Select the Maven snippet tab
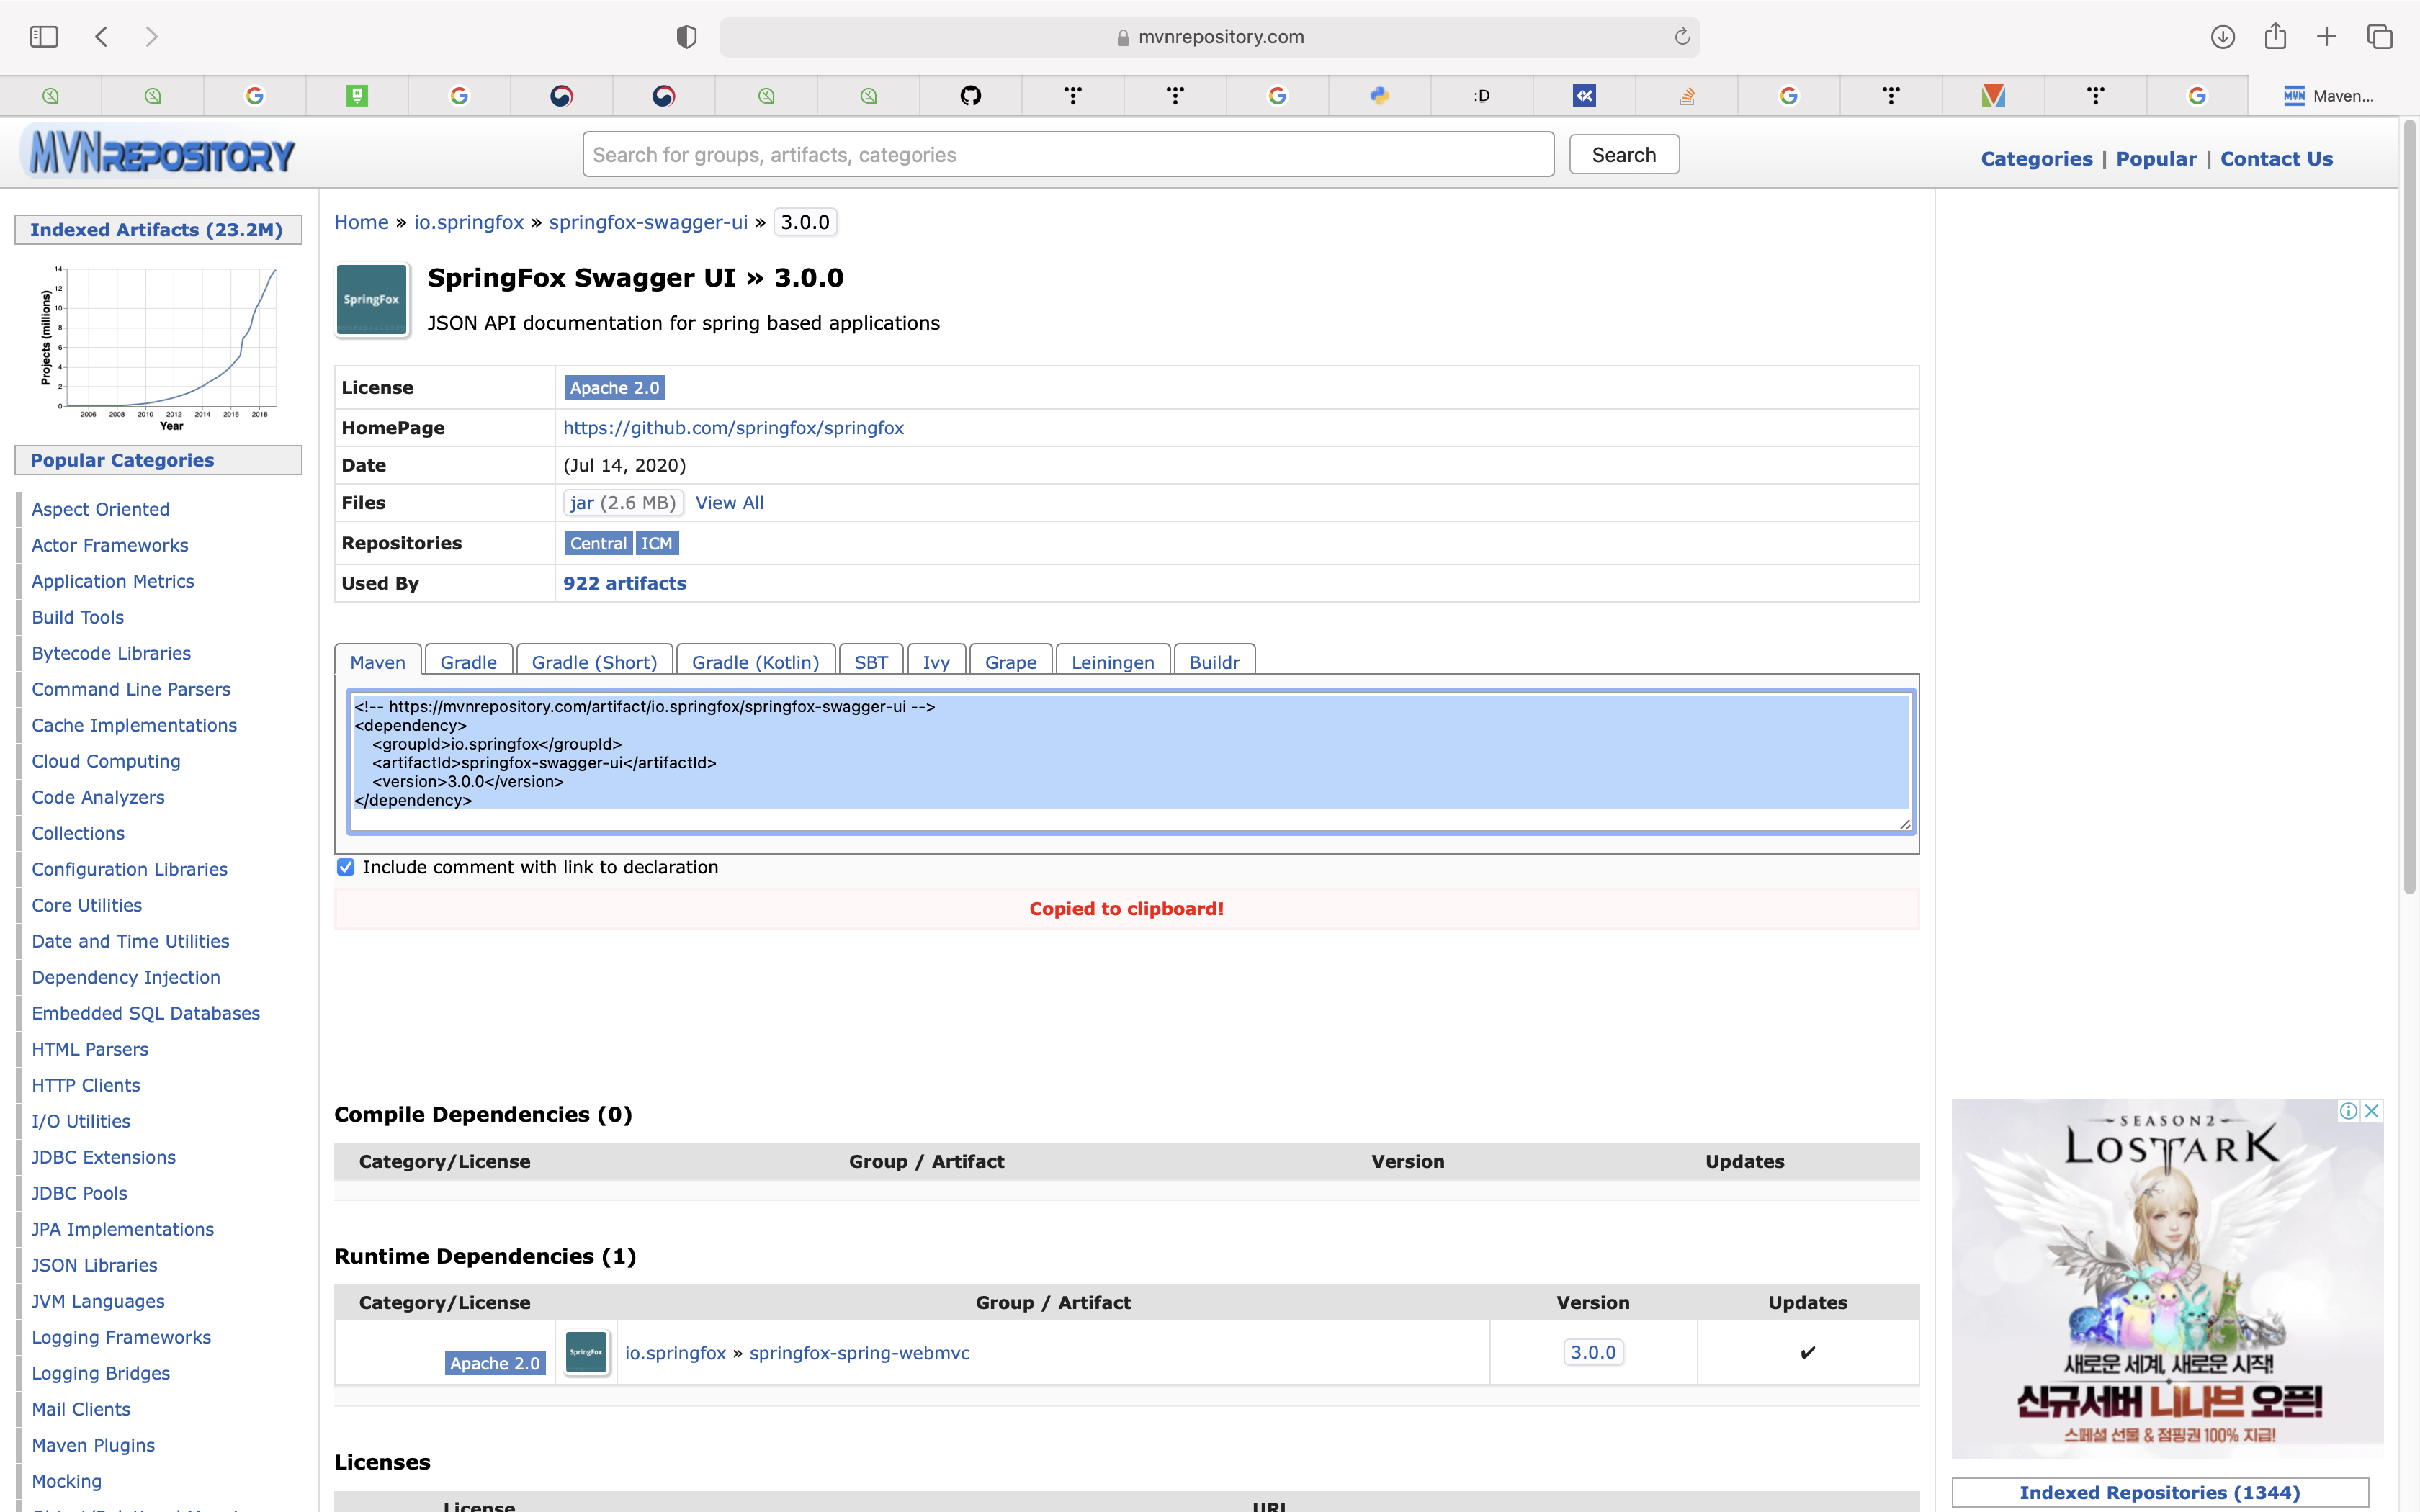2420x1512 pixels. [x=378, y=661]
